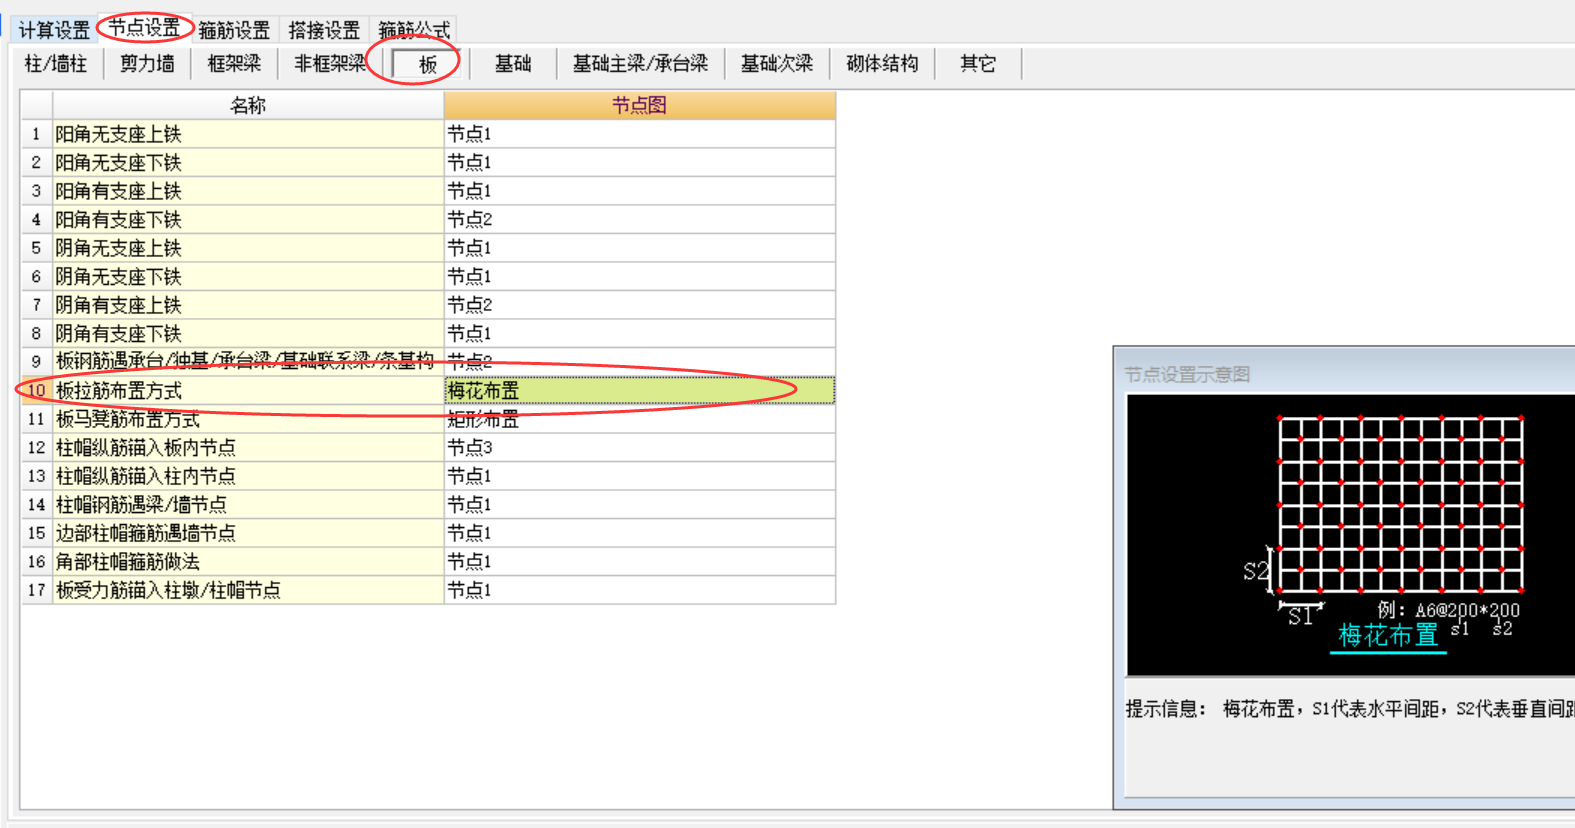This screenshot has width=1575, height=828.
Task: Click the 梅花布置 caption in diagram
Action: tap(1388, 635)
